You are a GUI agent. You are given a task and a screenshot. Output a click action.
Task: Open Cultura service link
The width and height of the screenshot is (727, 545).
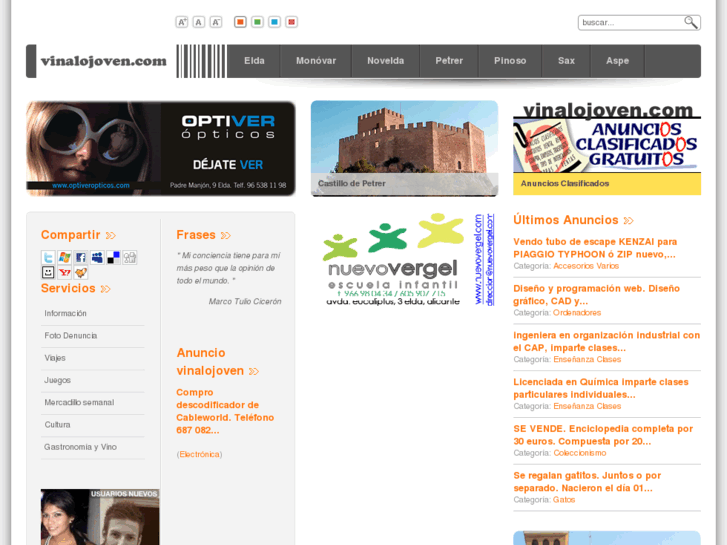(x=57, y=425)
